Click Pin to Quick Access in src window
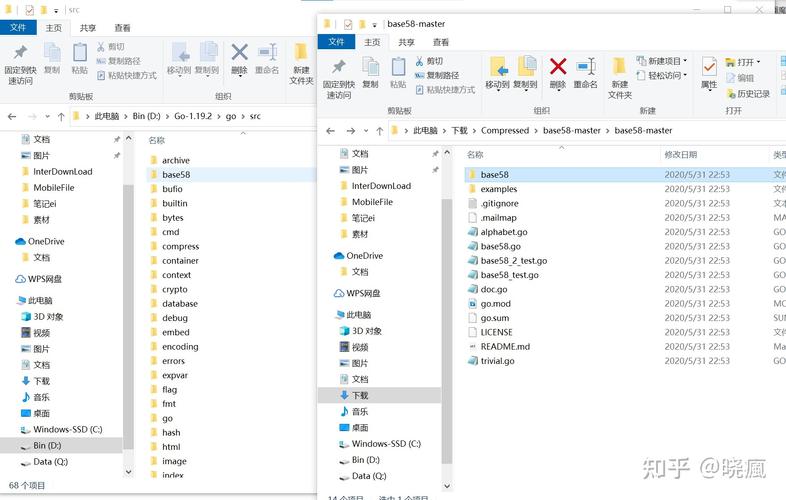Image resolution: width=786 pixels, height=500 pixels. pyautogui.click(x=20, y=64)
